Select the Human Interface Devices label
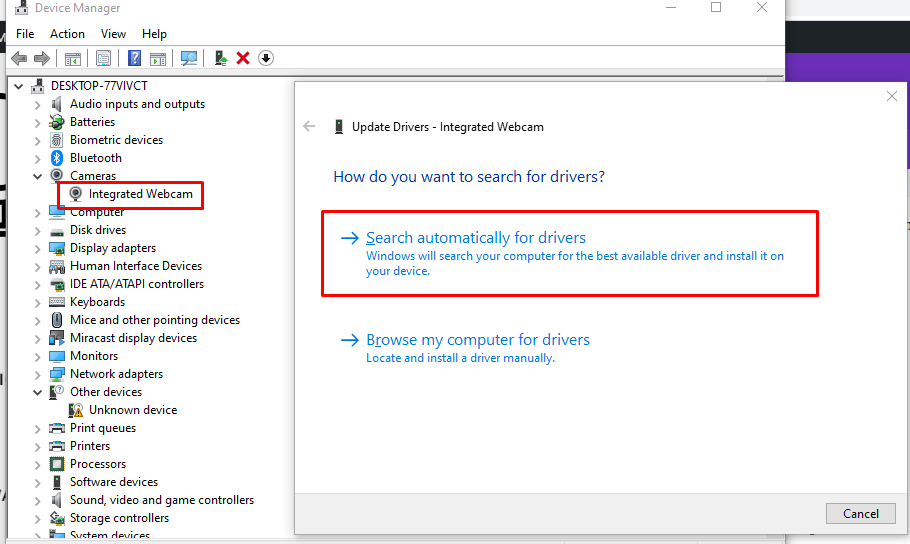This screenshot has width=910, height=544. 136,266
